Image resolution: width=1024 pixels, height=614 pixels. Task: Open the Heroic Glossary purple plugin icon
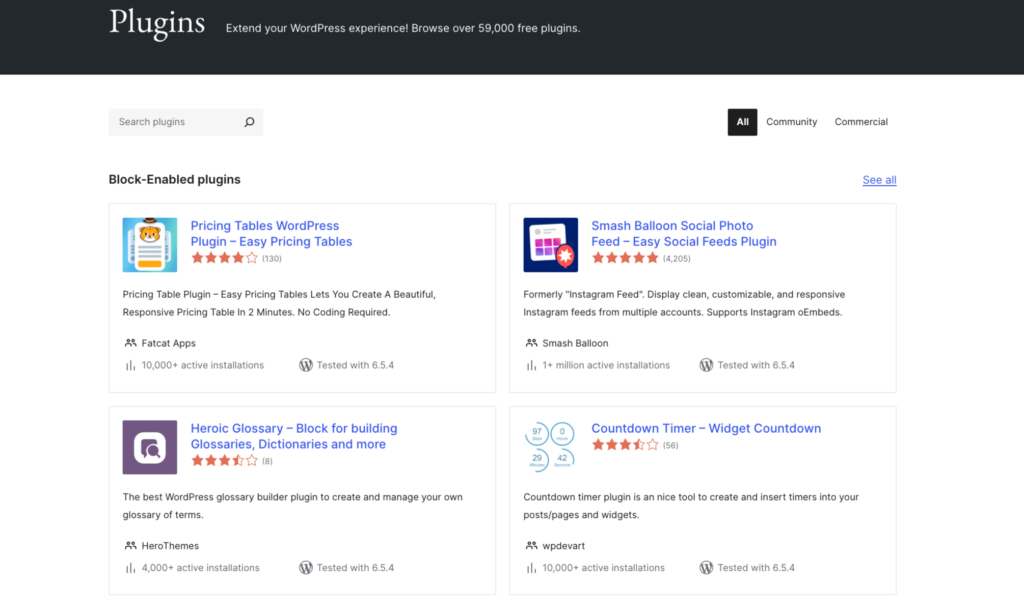(x=150, y=447)
